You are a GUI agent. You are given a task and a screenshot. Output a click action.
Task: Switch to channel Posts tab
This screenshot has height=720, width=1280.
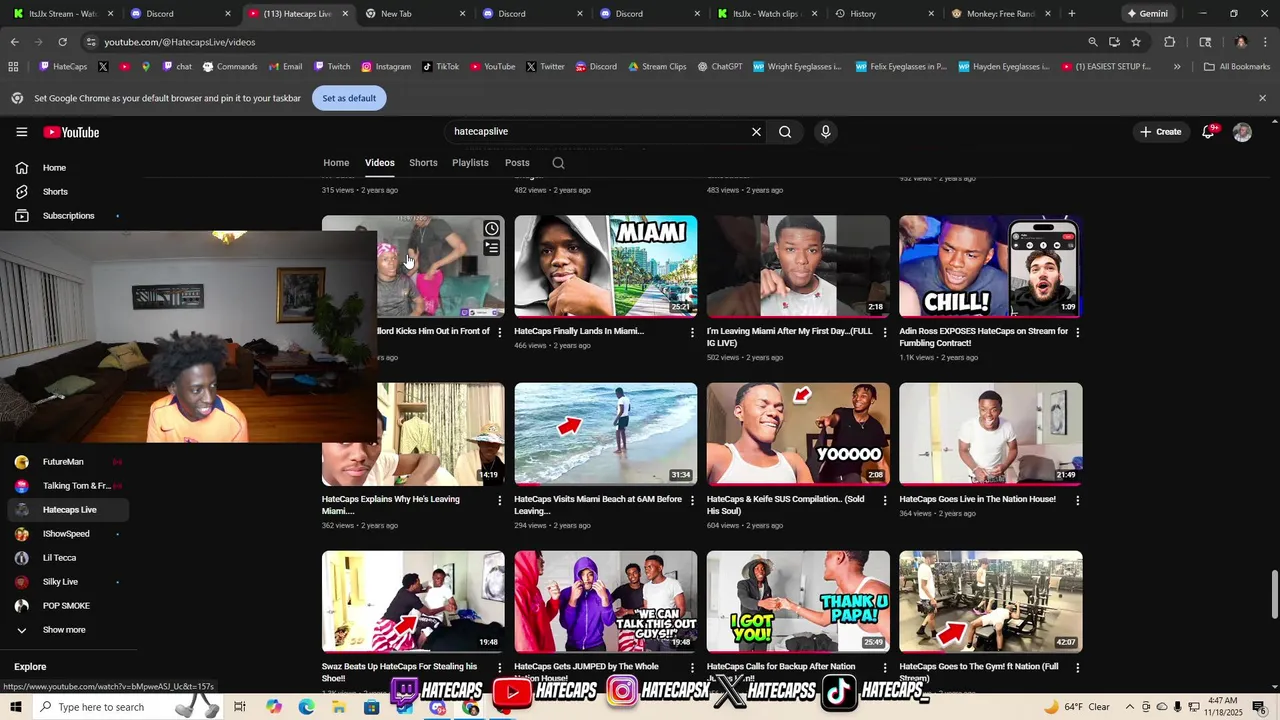tap(517, 163)
